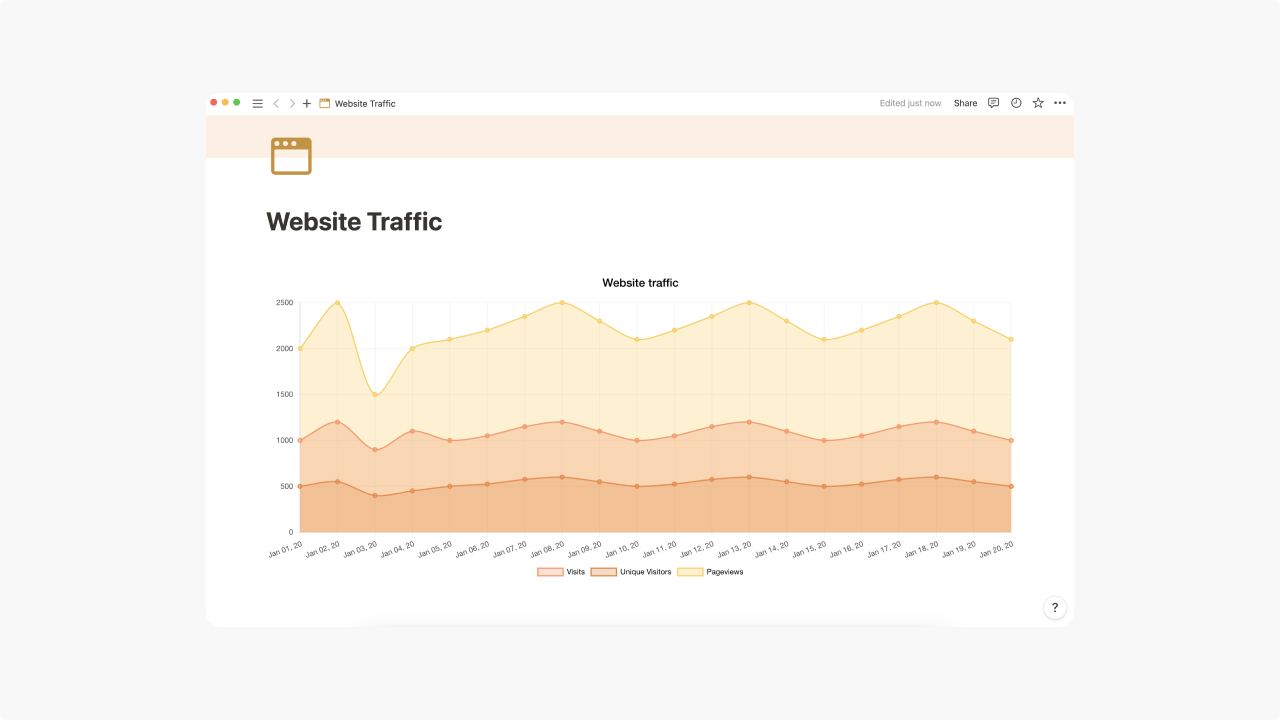Click the peak data point near Jan 18
The width and height of the screenshot is (1280, 720).
935,300
